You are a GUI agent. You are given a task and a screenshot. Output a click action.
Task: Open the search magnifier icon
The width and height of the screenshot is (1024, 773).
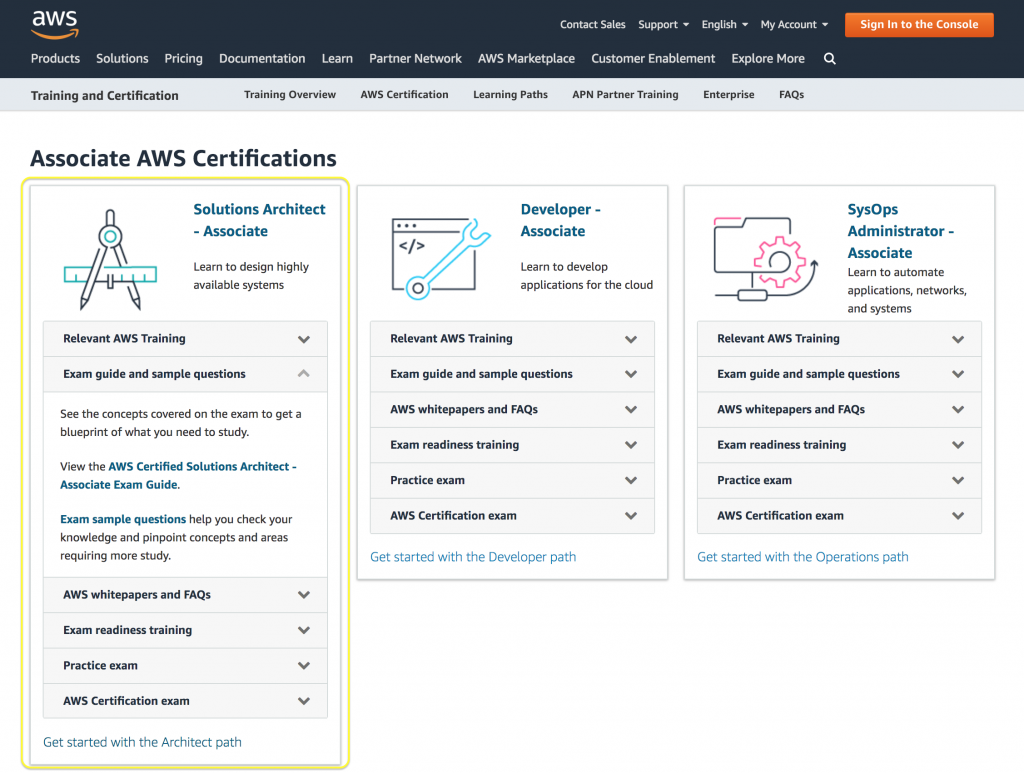click(829, 59)
